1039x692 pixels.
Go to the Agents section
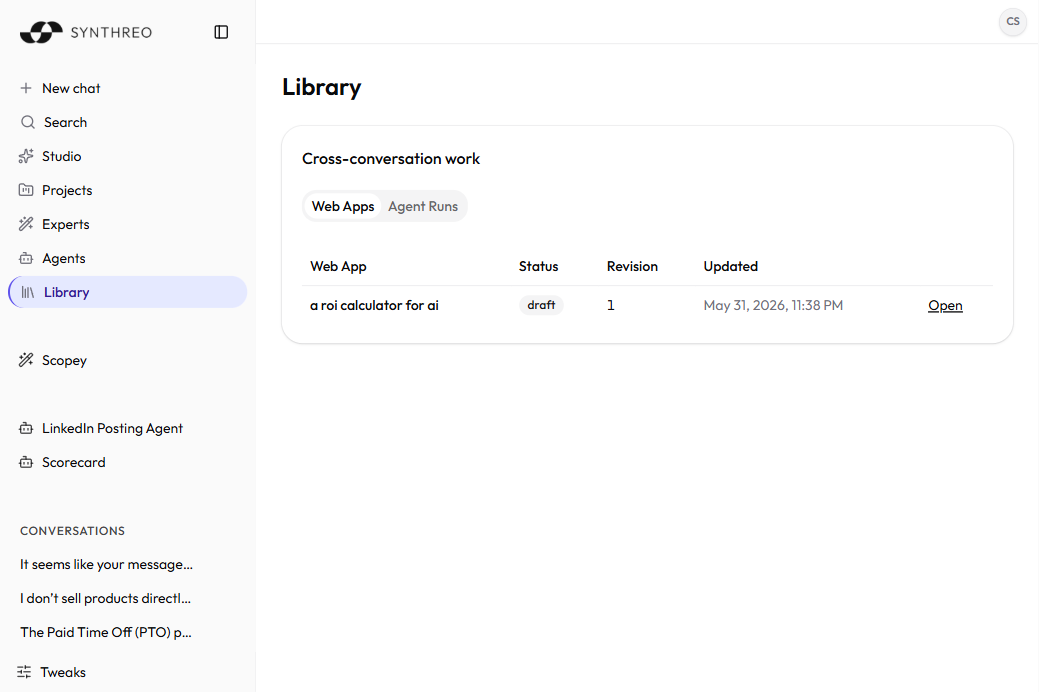click(x=128, y=258)
